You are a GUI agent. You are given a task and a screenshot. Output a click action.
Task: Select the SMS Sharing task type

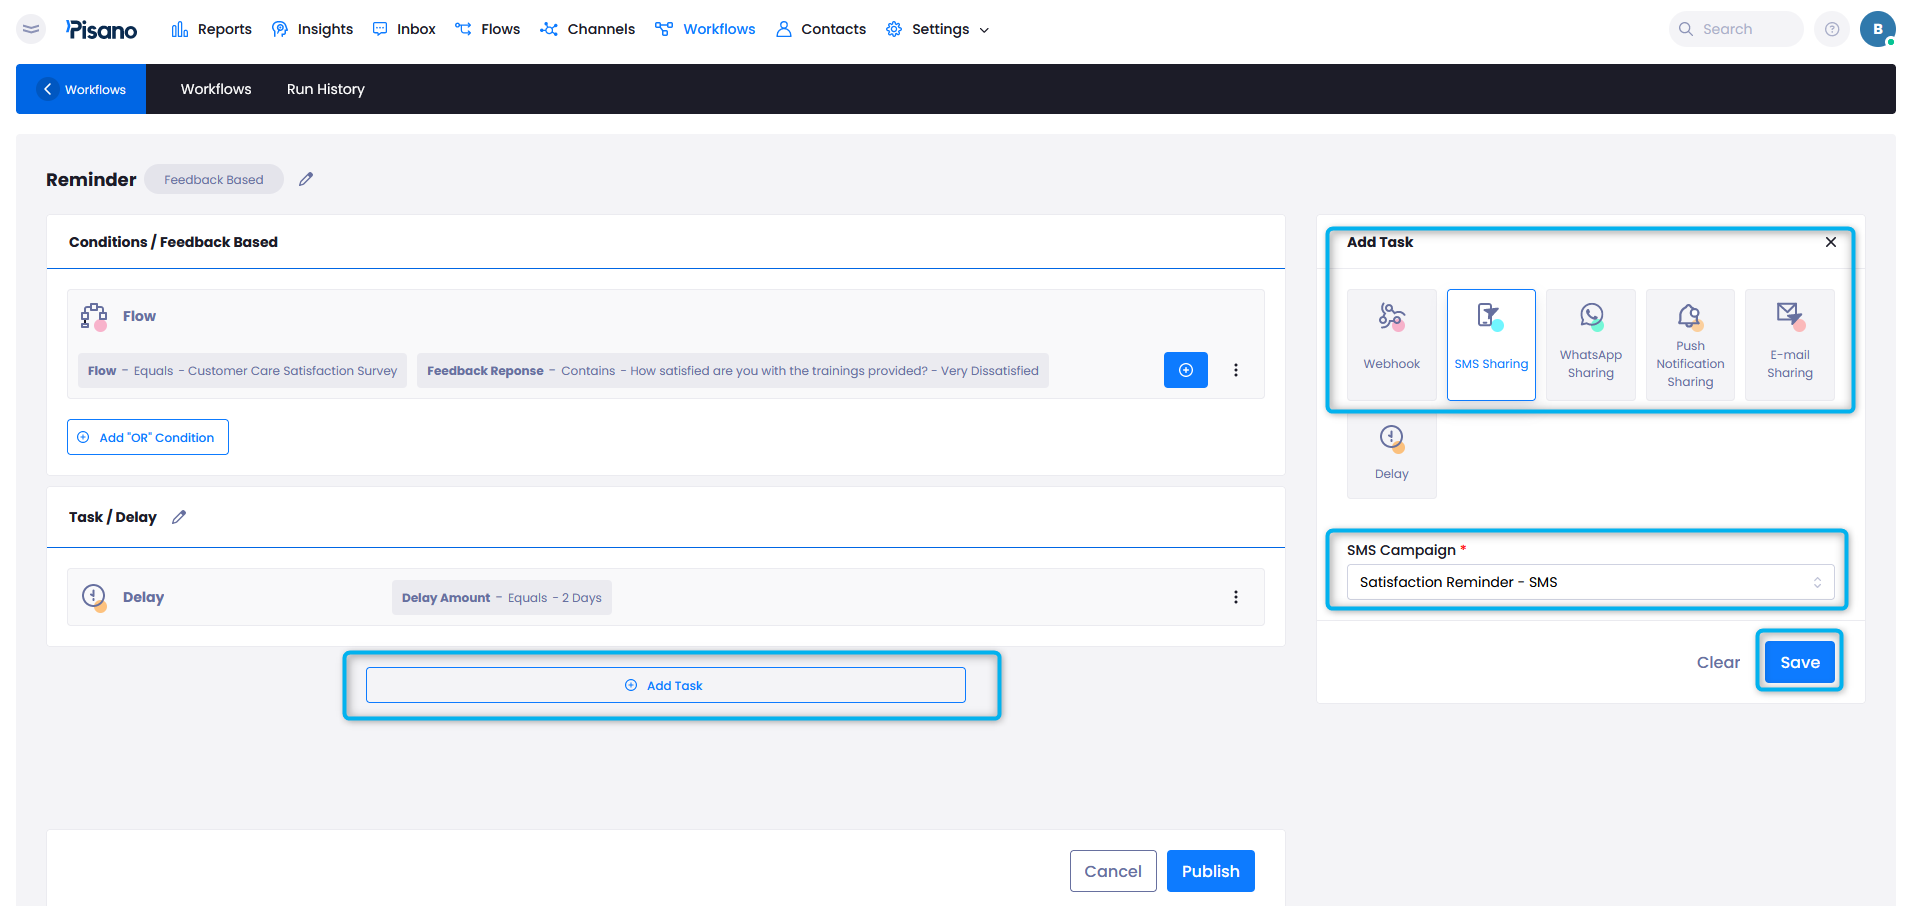click(x=1490, y=344)
